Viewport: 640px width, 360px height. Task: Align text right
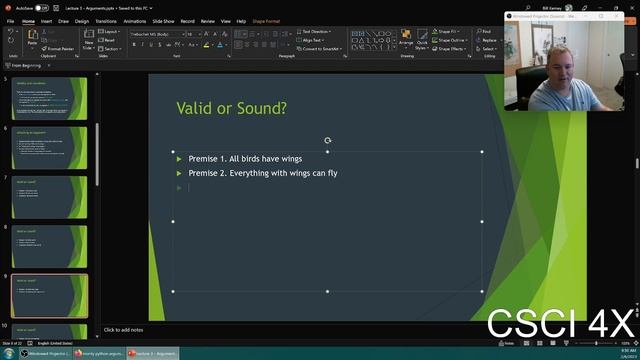coord(256,45)
